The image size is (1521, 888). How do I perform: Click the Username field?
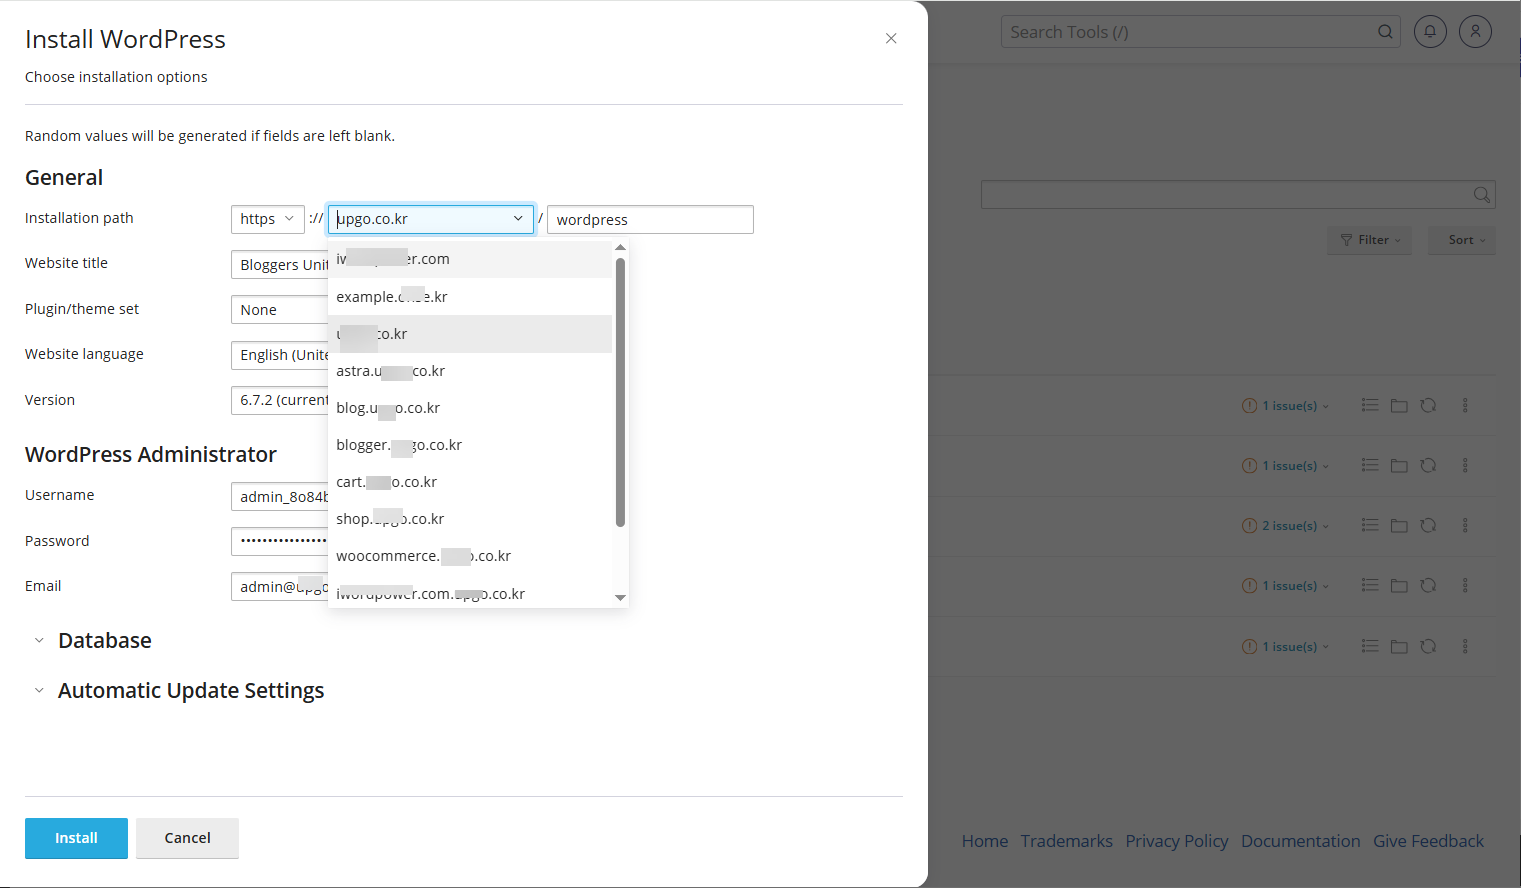280,496
